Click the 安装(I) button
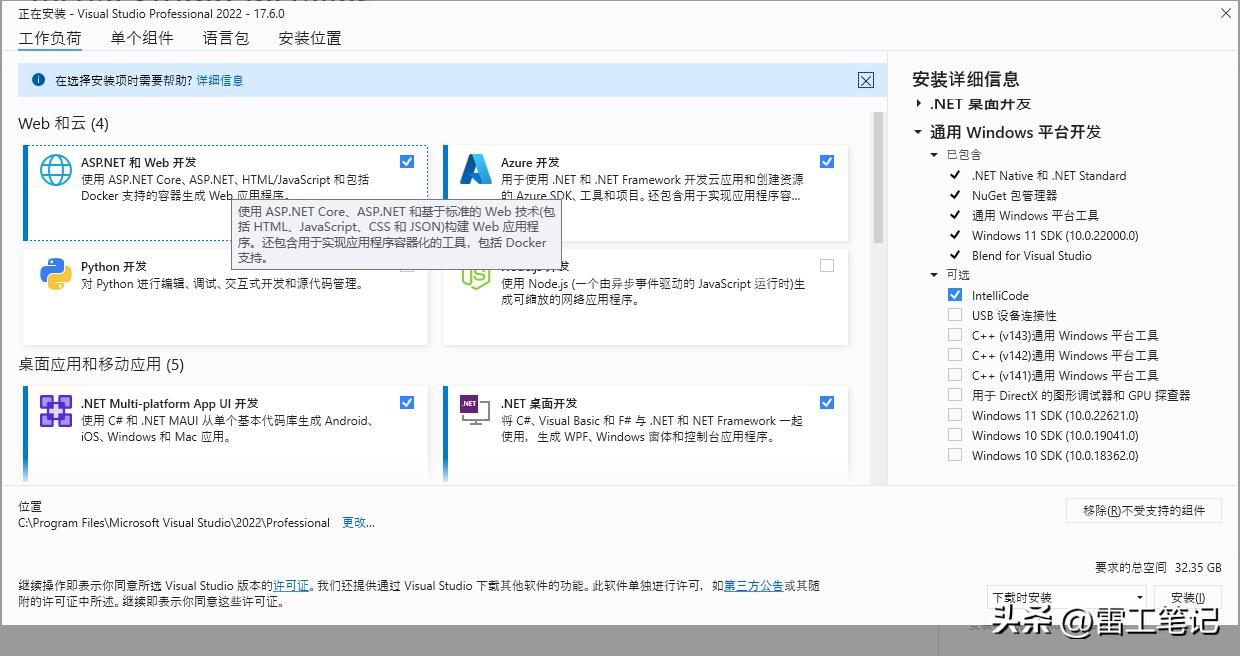 (x=1188, y=595)
